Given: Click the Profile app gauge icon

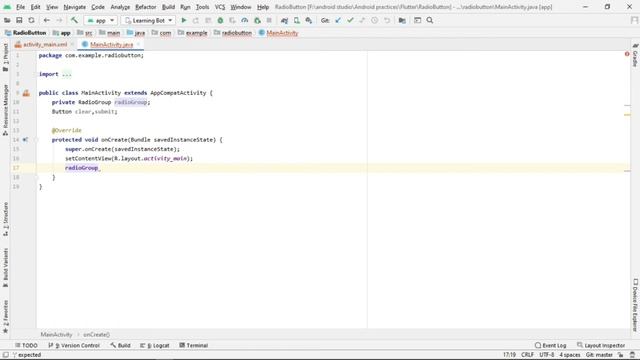Looking at the screenshot, I should [244, 20].
